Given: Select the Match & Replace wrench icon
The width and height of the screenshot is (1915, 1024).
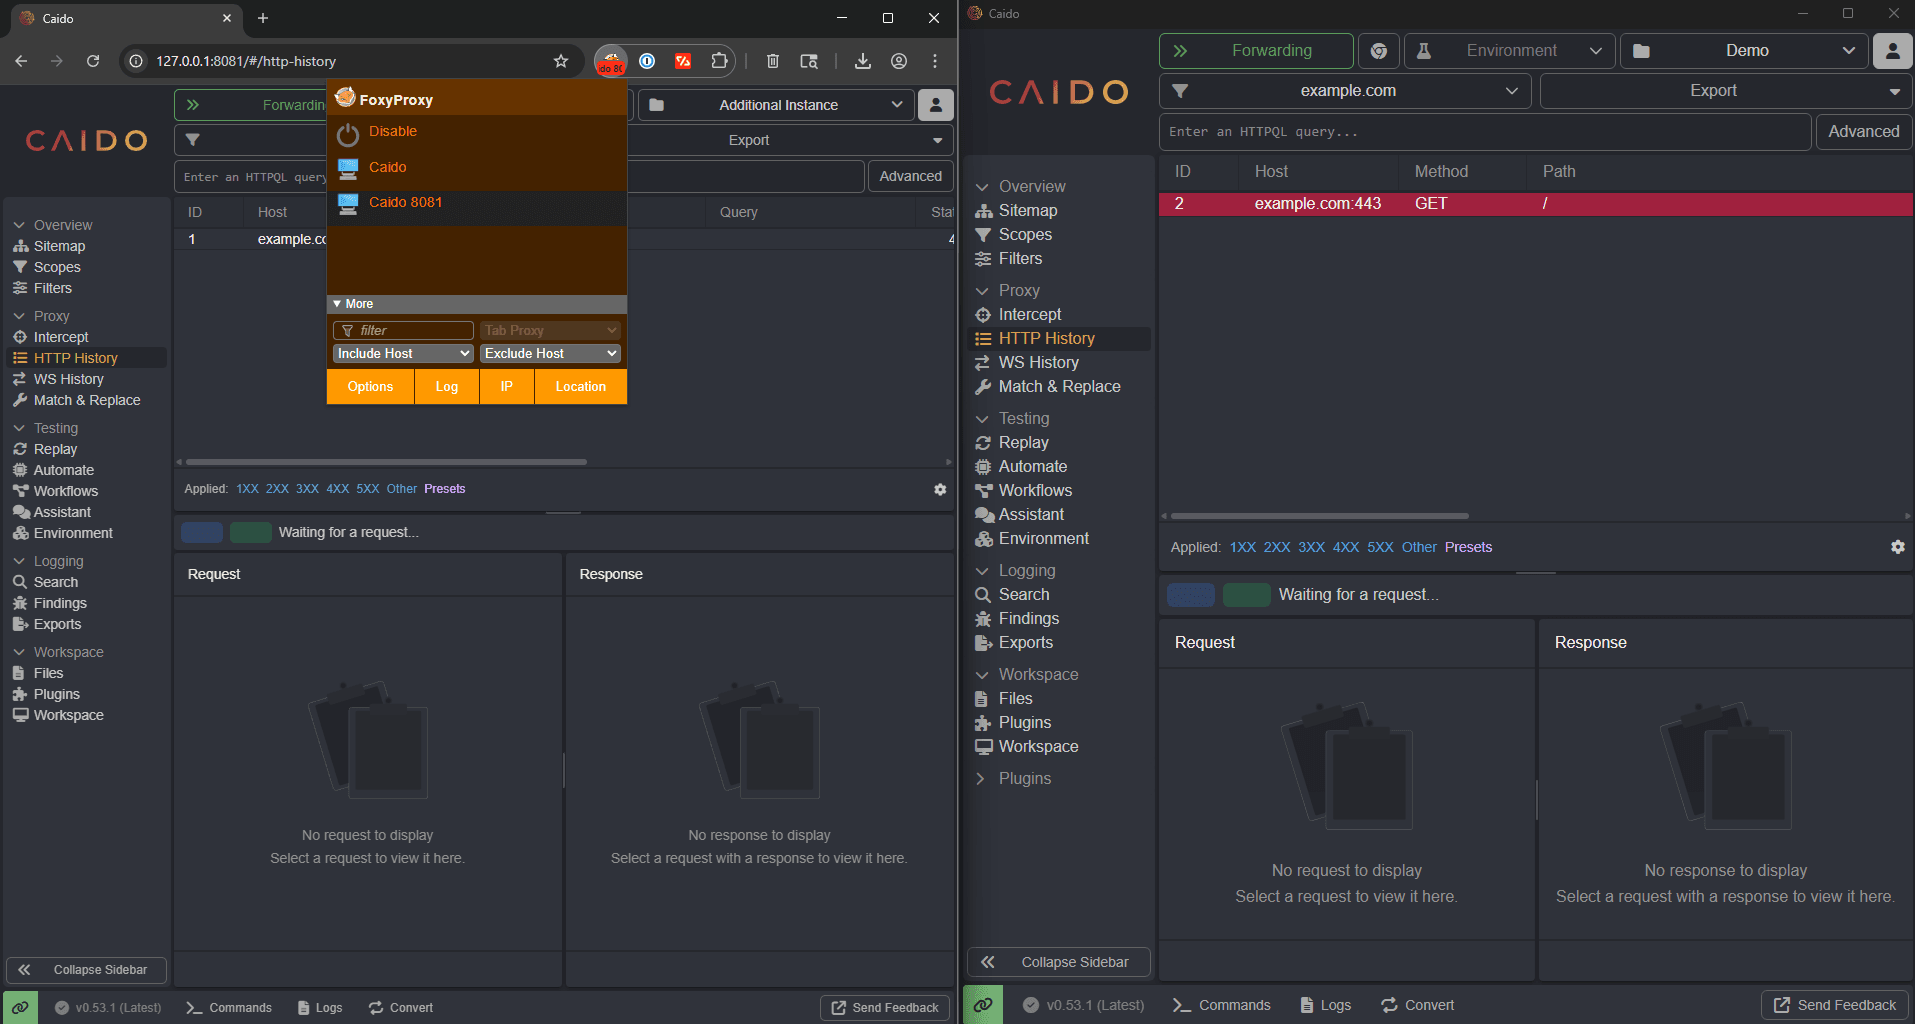Looking at the screenshot, I should (22, 400).
